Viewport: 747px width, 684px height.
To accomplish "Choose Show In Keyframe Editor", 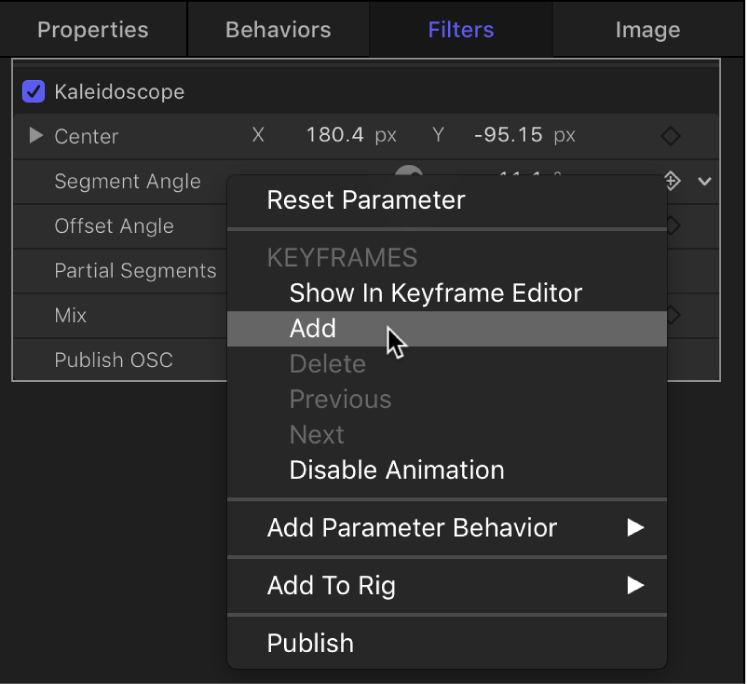I will tap(435, 293).
